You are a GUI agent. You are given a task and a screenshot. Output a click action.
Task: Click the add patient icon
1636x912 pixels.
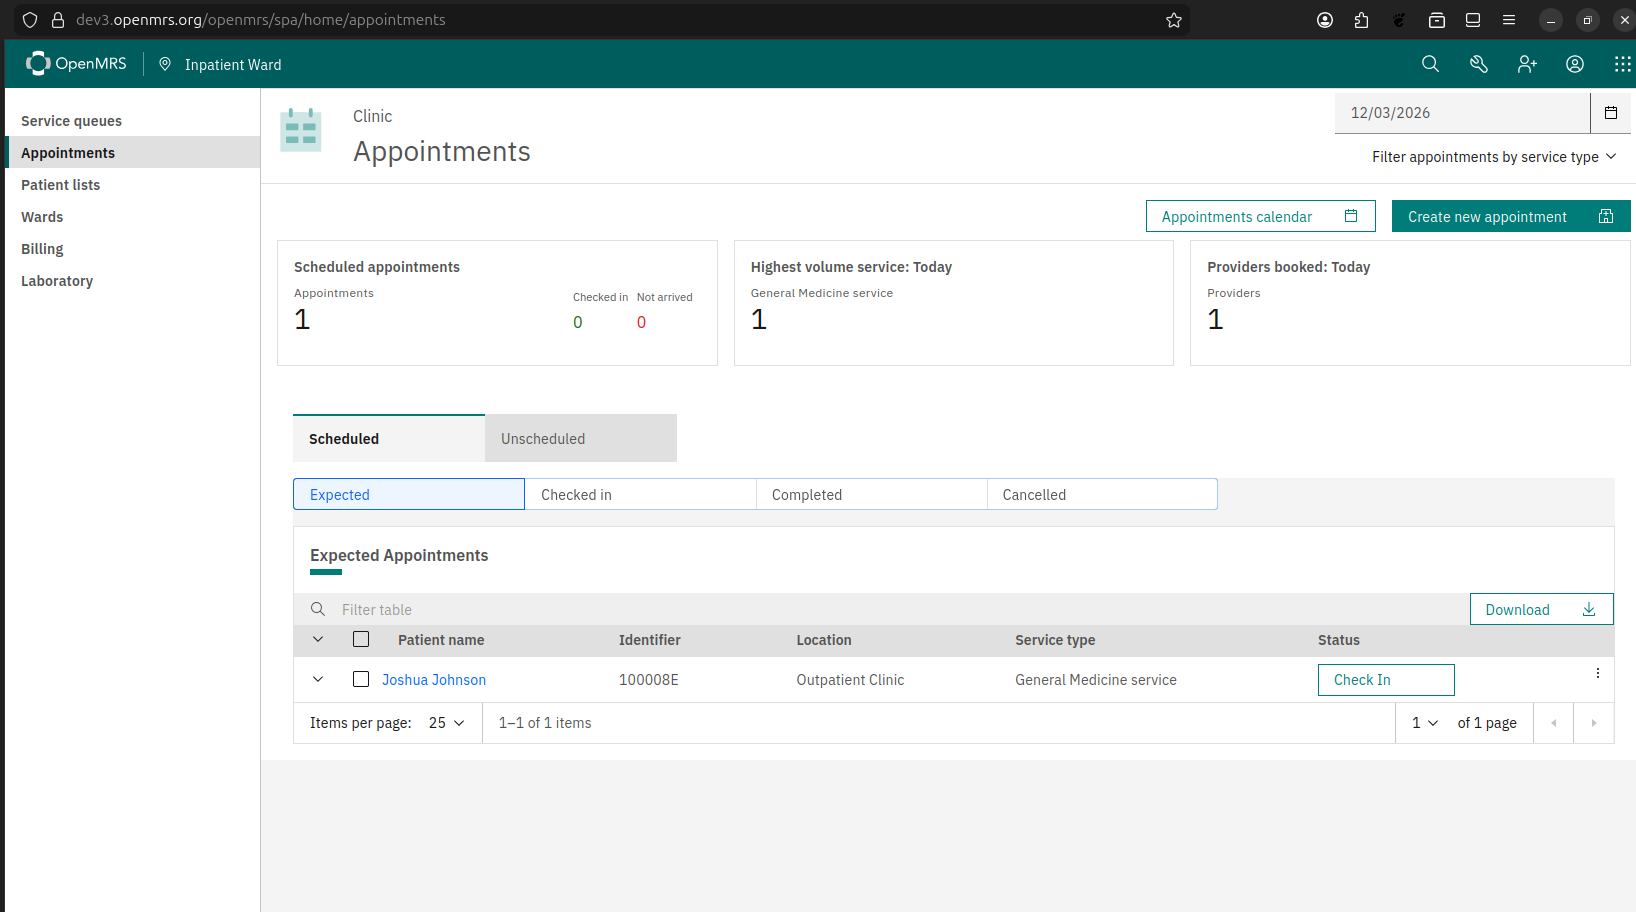[x=1526, y=64]
